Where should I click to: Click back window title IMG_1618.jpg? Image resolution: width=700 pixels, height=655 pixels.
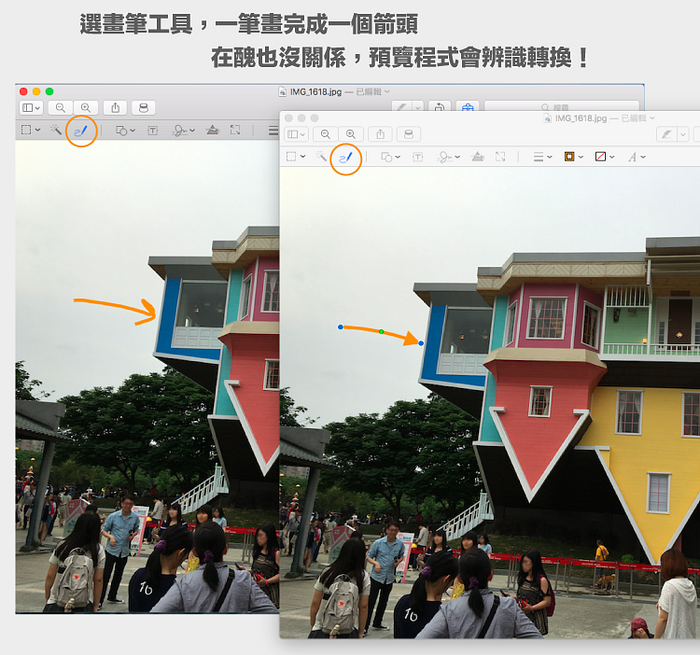point(316,92)
